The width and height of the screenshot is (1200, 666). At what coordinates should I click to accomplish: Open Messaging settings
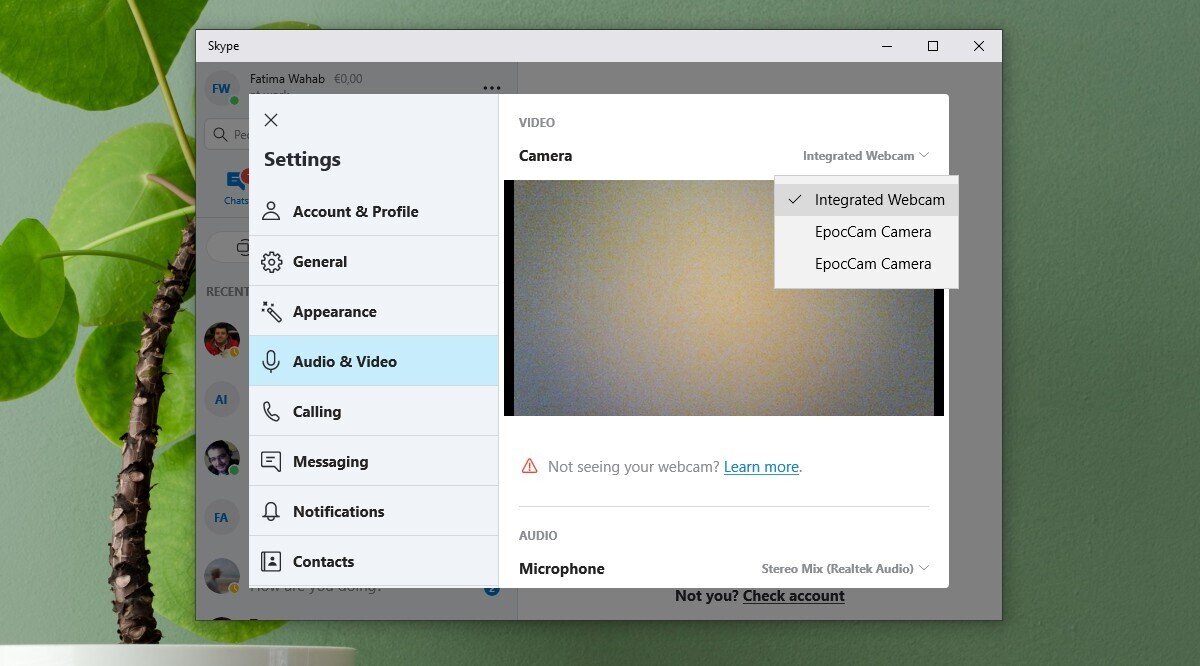click(330, 461)
